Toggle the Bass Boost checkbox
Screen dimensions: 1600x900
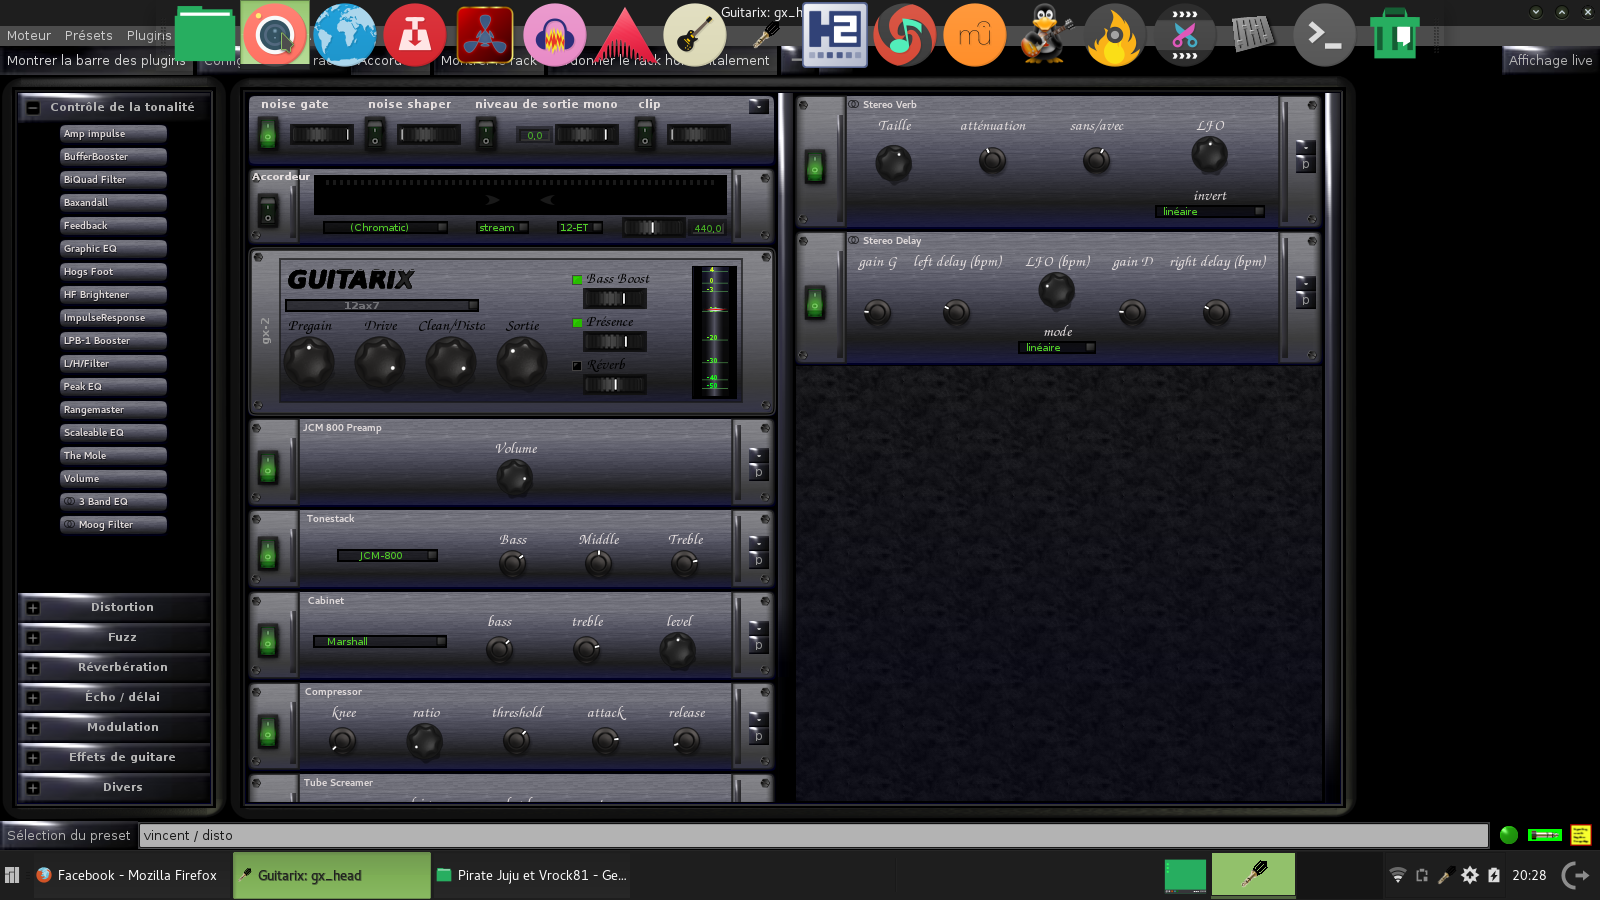coord(577,279)
